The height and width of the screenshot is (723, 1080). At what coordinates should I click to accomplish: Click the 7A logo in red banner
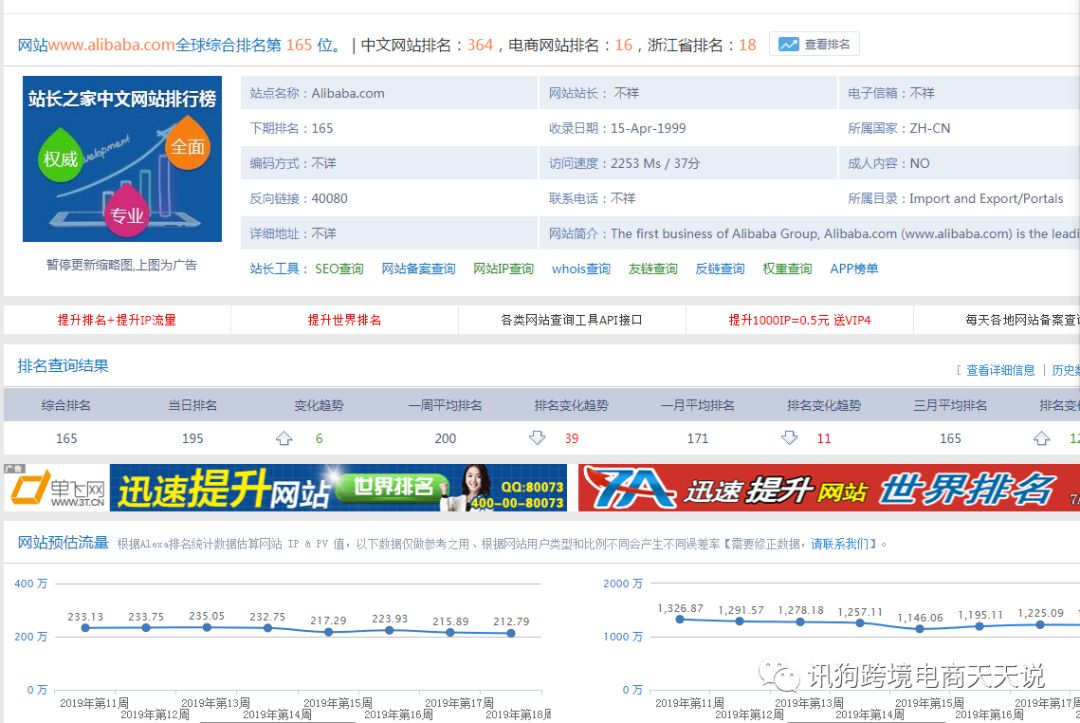[x=630, y=488]
